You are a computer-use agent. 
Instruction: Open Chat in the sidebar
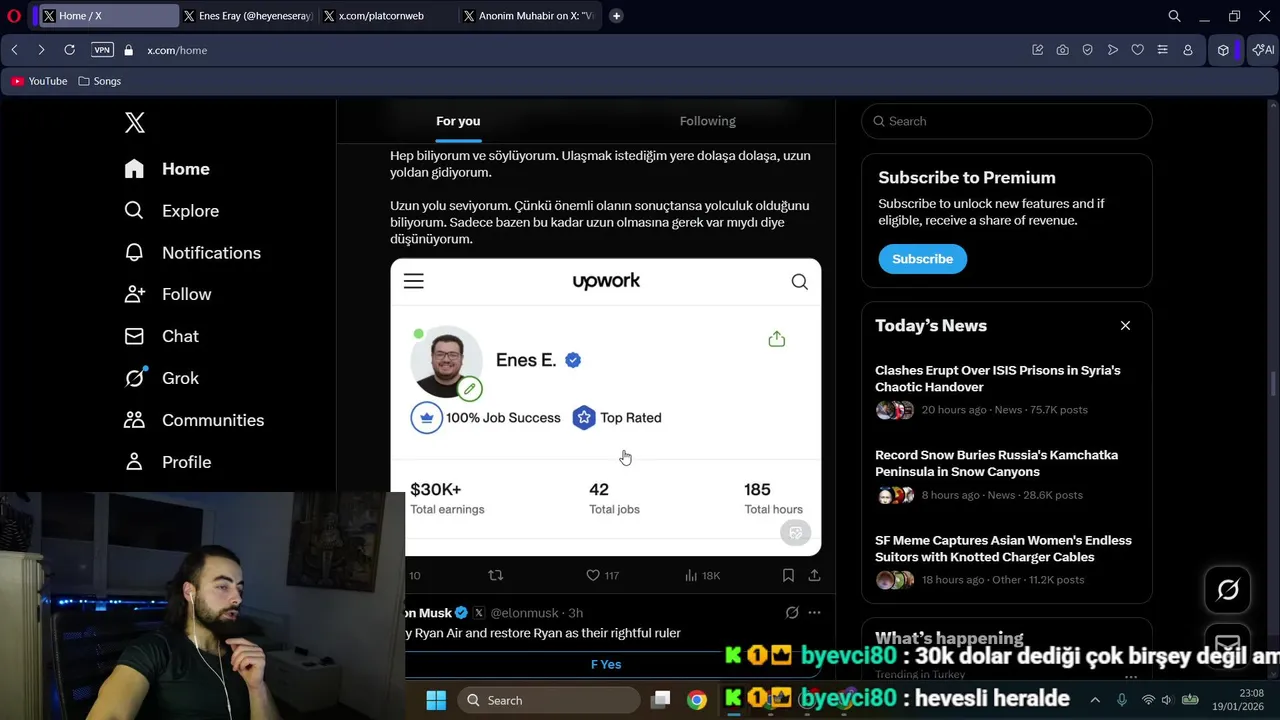point(161,336)
